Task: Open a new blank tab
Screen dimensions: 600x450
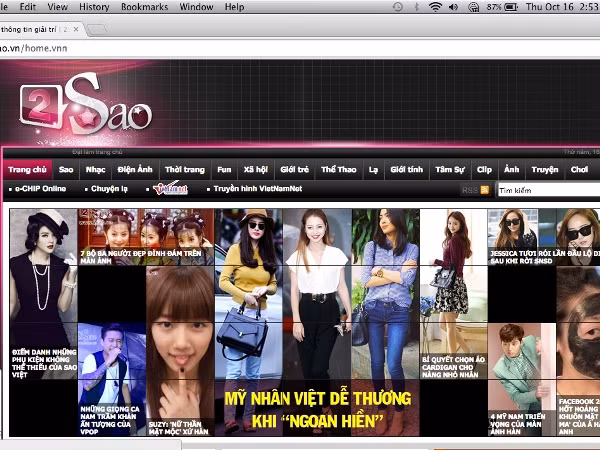Action: point(97,30)
